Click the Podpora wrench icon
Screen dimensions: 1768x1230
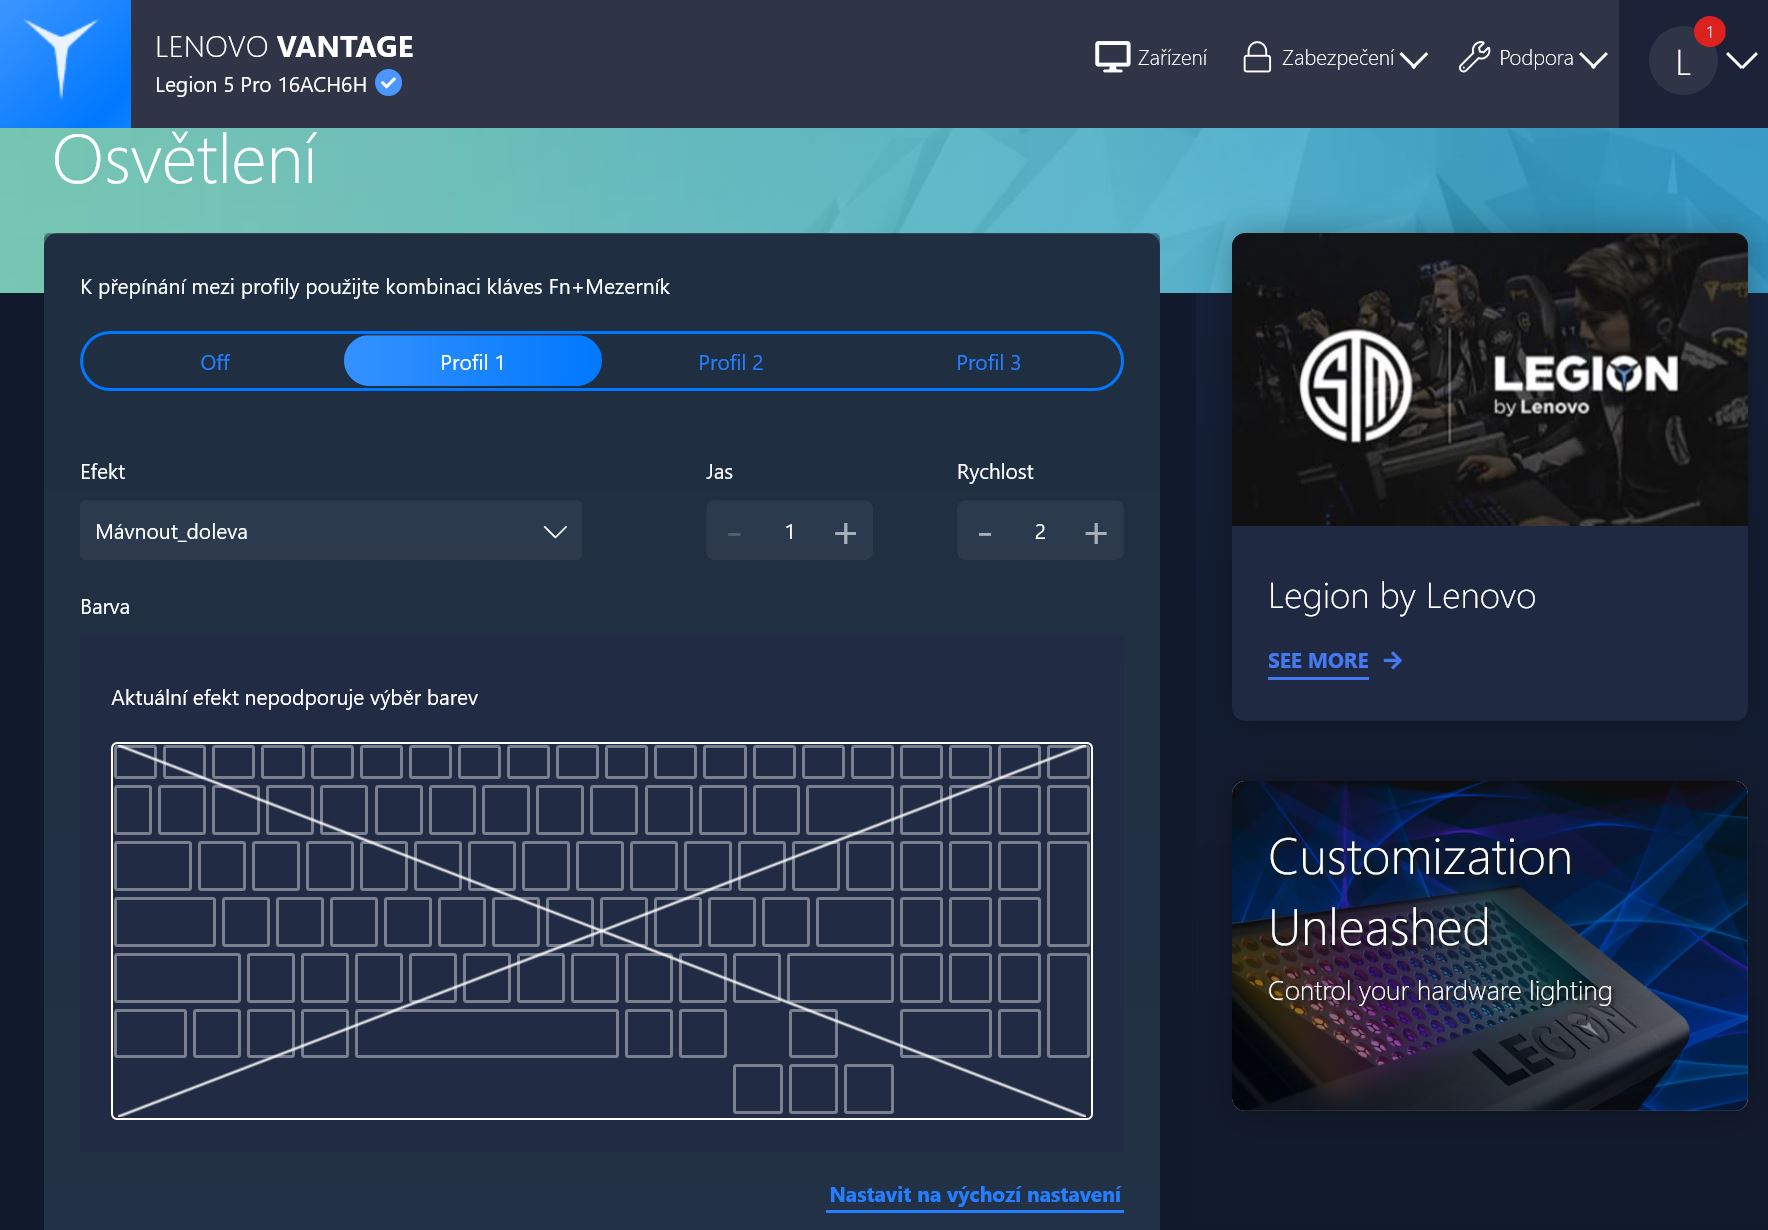(x=1474, y=58)
